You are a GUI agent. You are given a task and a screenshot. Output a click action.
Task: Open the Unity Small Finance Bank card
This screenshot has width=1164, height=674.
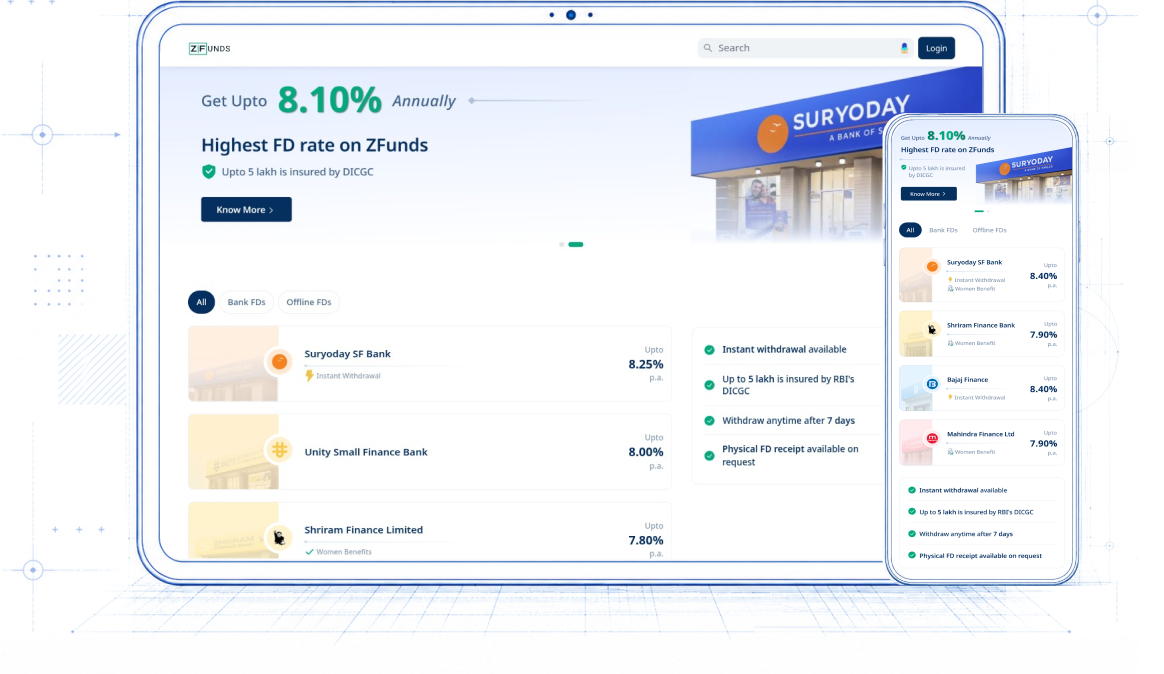(x=430, y=451)
